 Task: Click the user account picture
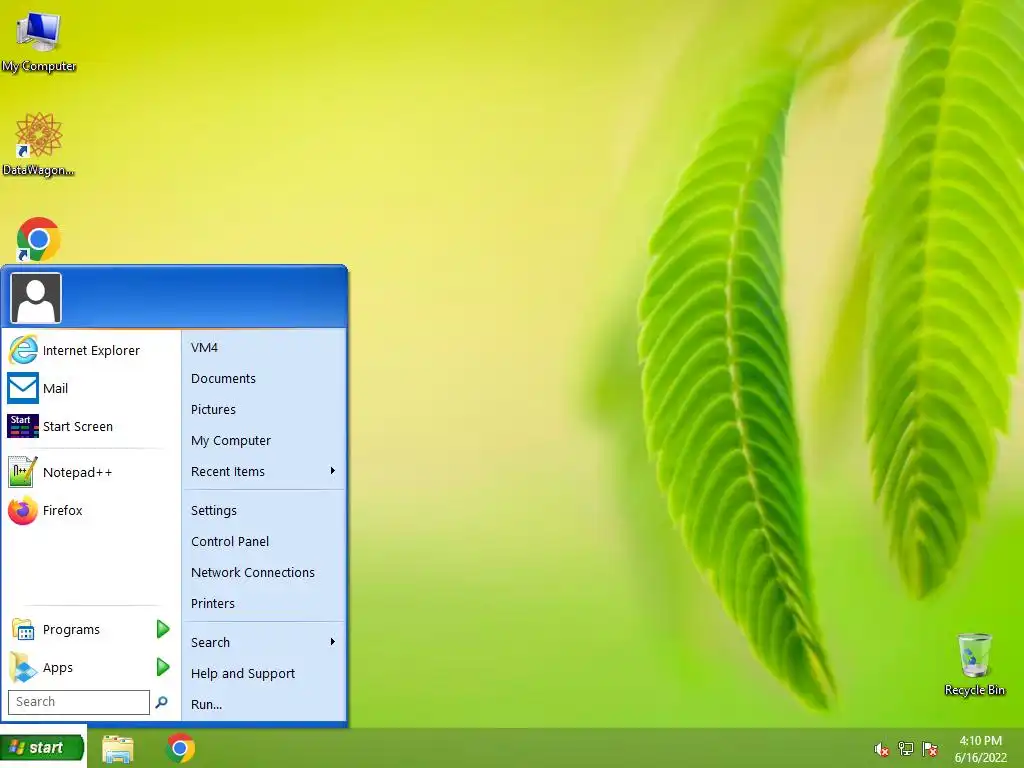click(36, 298)
